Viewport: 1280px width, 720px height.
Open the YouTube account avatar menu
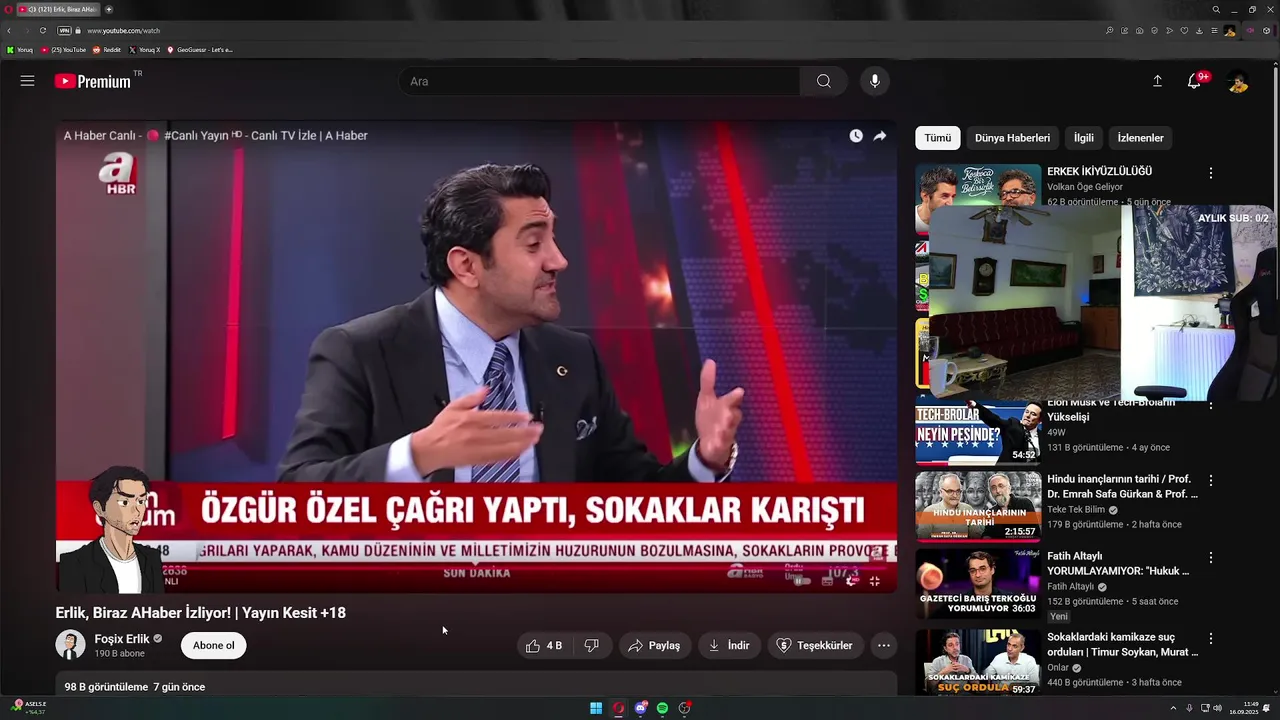pos(1238,82)
